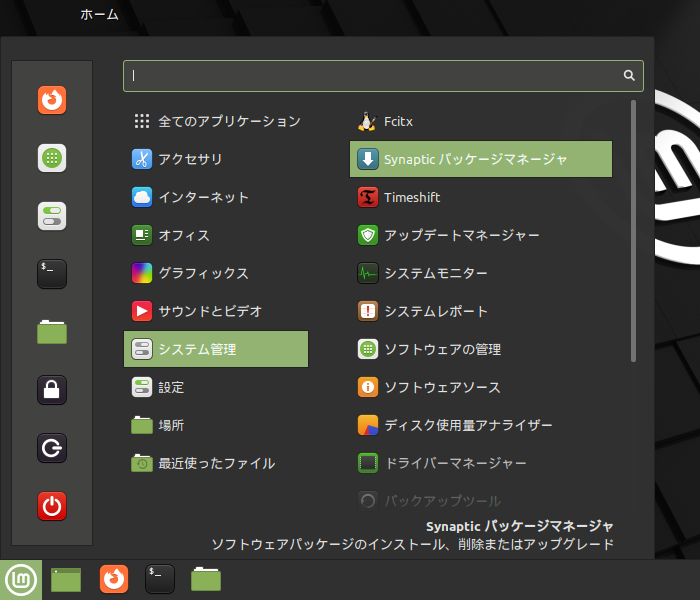Click the application list scrollbar
Image resolution: width=700 pixels, height=600 pixels.
(633, 231)
